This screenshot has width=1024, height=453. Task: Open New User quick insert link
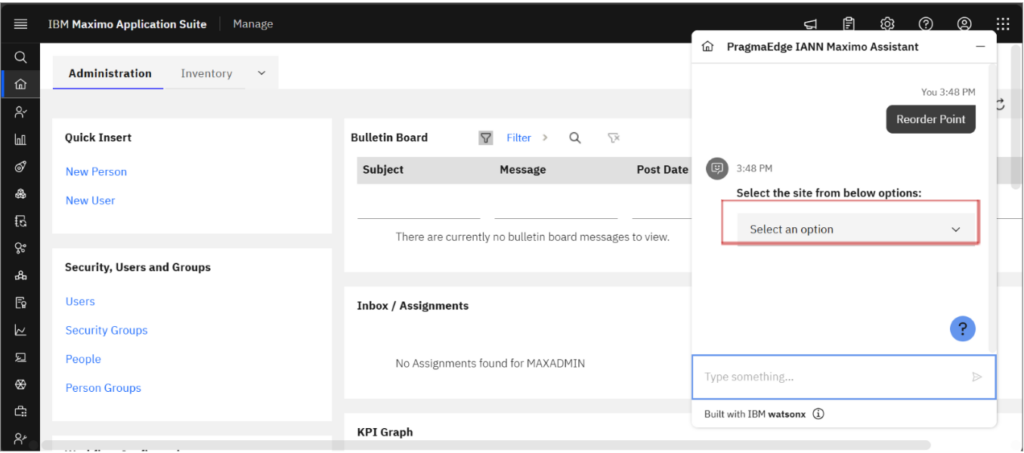(90, 200)
